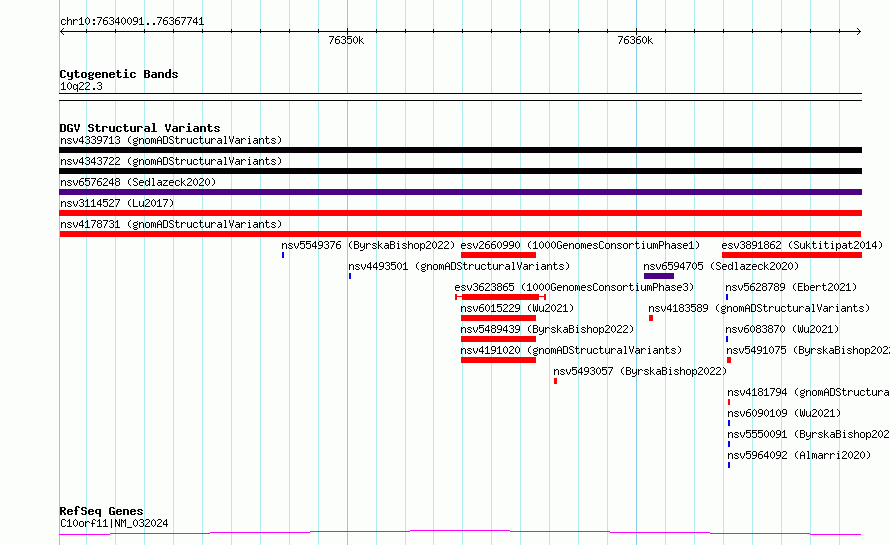Click the nsv3114527 (Lu2017) label
The height and width of the screenshot is (545, 890).
click(117, 203)
